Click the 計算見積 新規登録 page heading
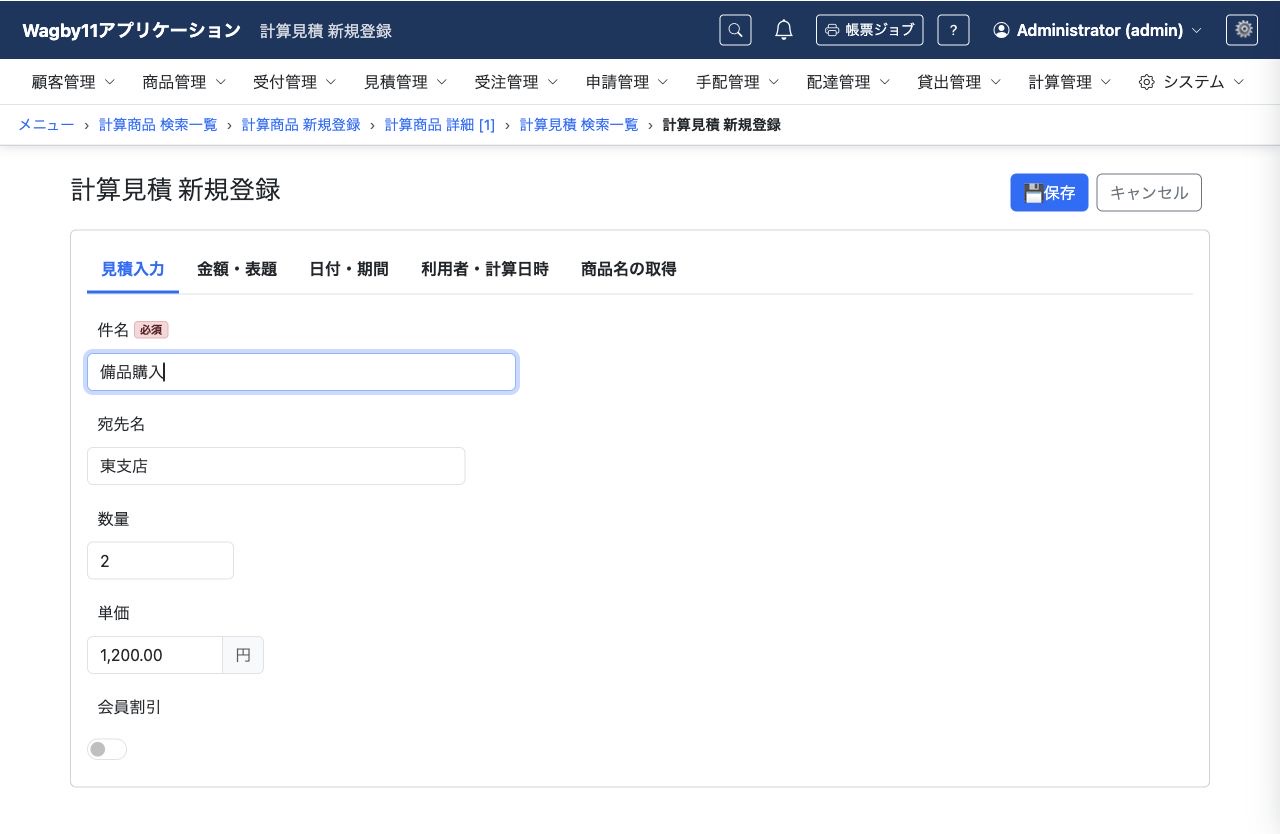Viewport: 1280px width, 834px height. pyautogui.click(x=176, y=190)
